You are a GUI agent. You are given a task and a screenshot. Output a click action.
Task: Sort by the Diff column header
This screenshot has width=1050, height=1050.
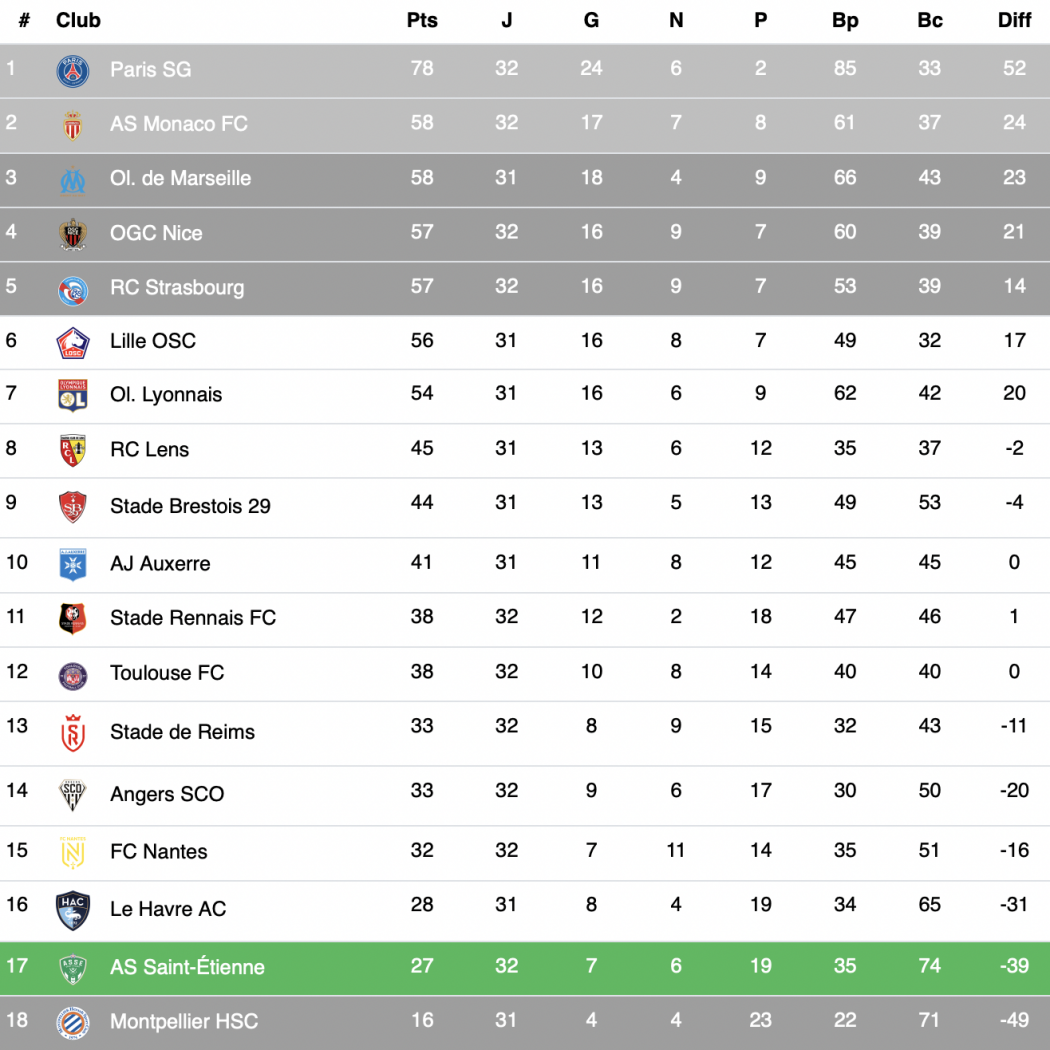coord(1014,20)
